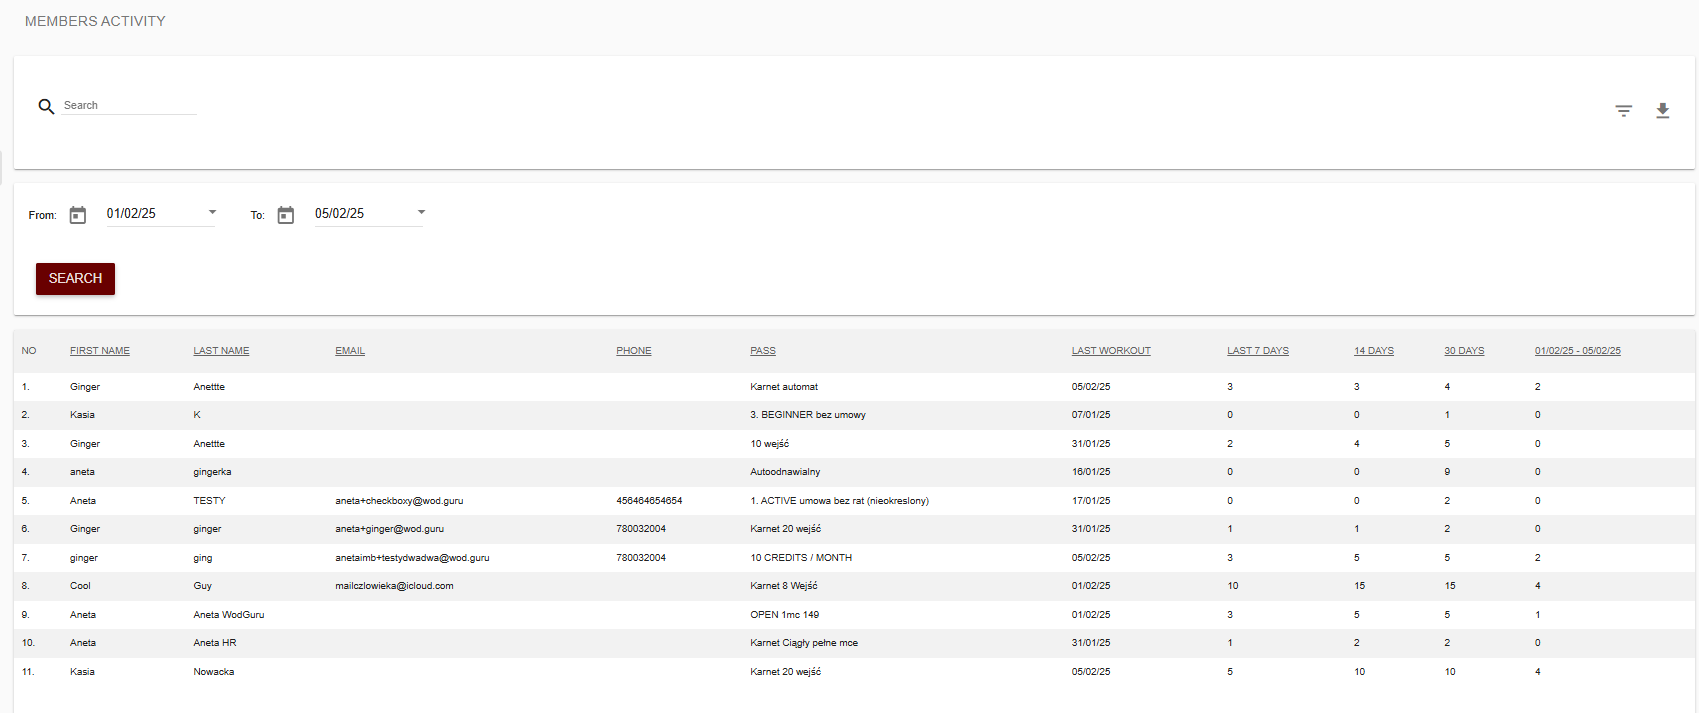Screen dimensions: 1699x713
Task: Sort by 14 DAYS column header
Action: click(1373, 351)
